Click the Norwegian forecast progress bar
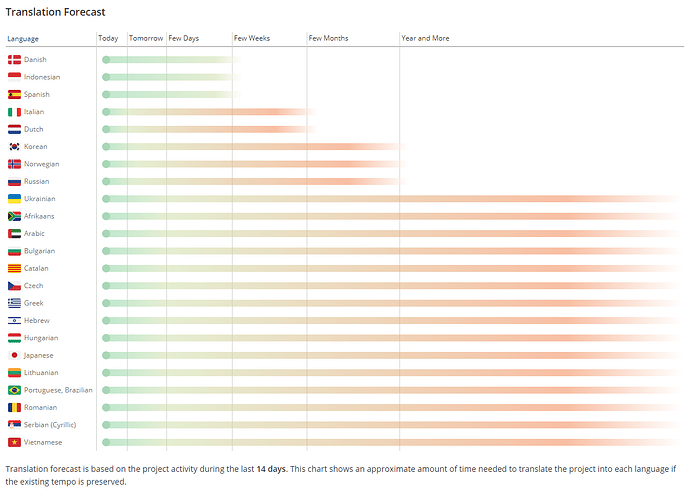Screen dimensions: 690x491 255,164
